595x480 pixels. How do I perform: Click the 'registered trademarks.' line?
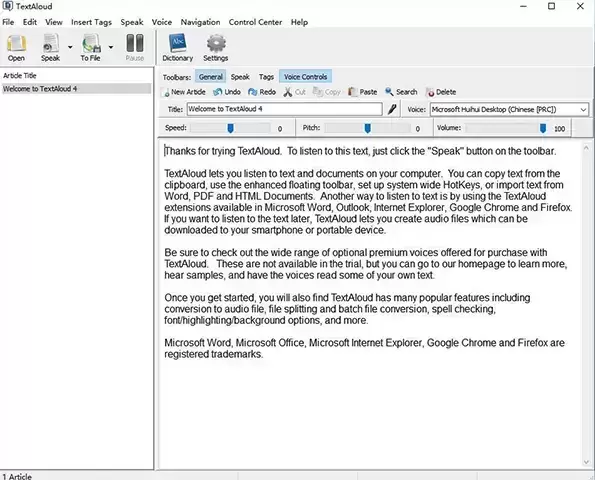point(213,354)
